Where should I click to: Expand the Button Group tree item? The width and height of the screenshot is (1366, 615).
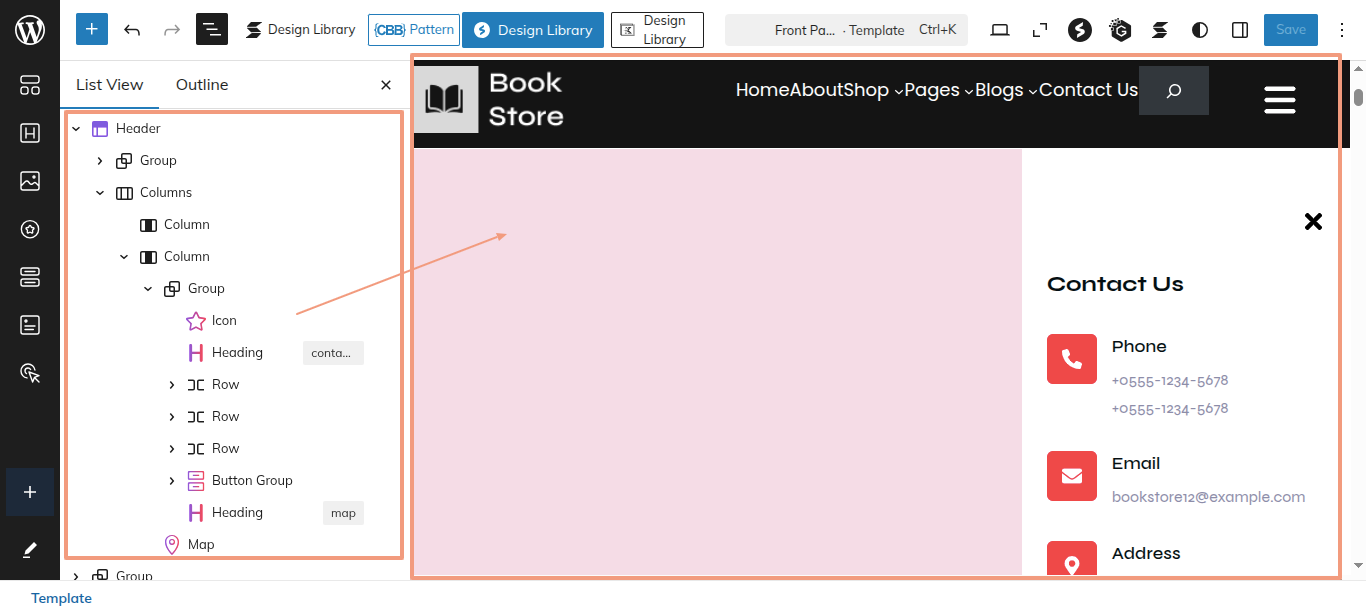pyautogui.click(x=172, y=481)
